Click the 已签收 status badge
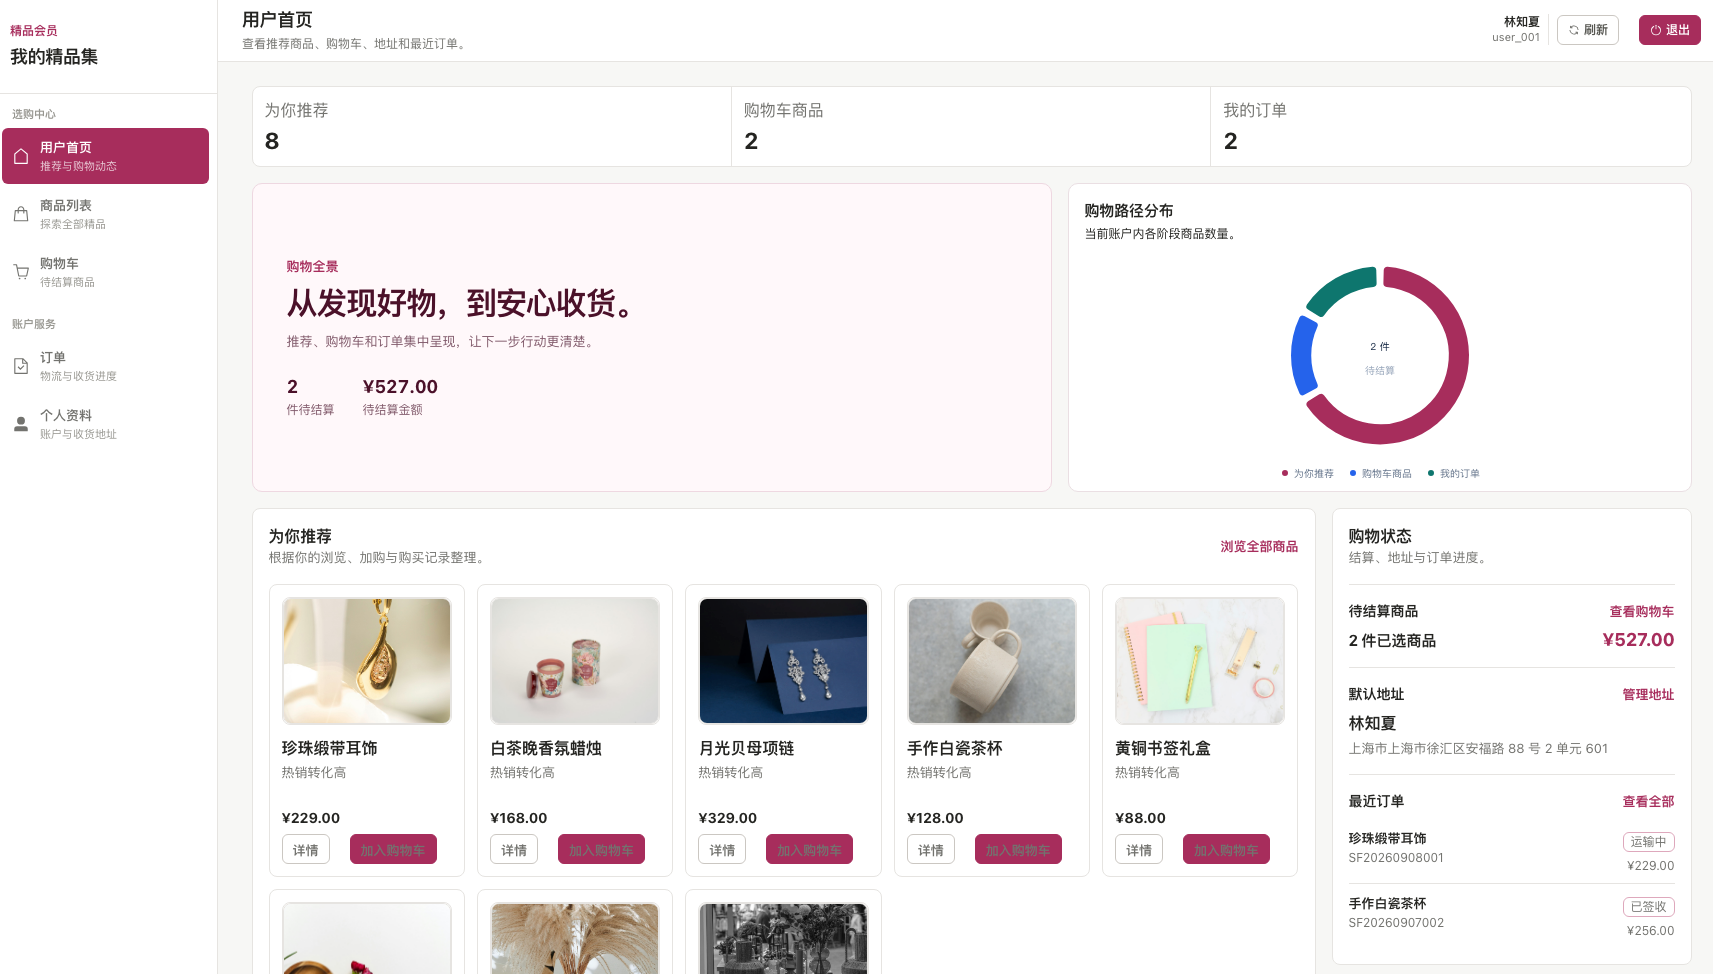1713x974 pixels. tap(1648, 907)
